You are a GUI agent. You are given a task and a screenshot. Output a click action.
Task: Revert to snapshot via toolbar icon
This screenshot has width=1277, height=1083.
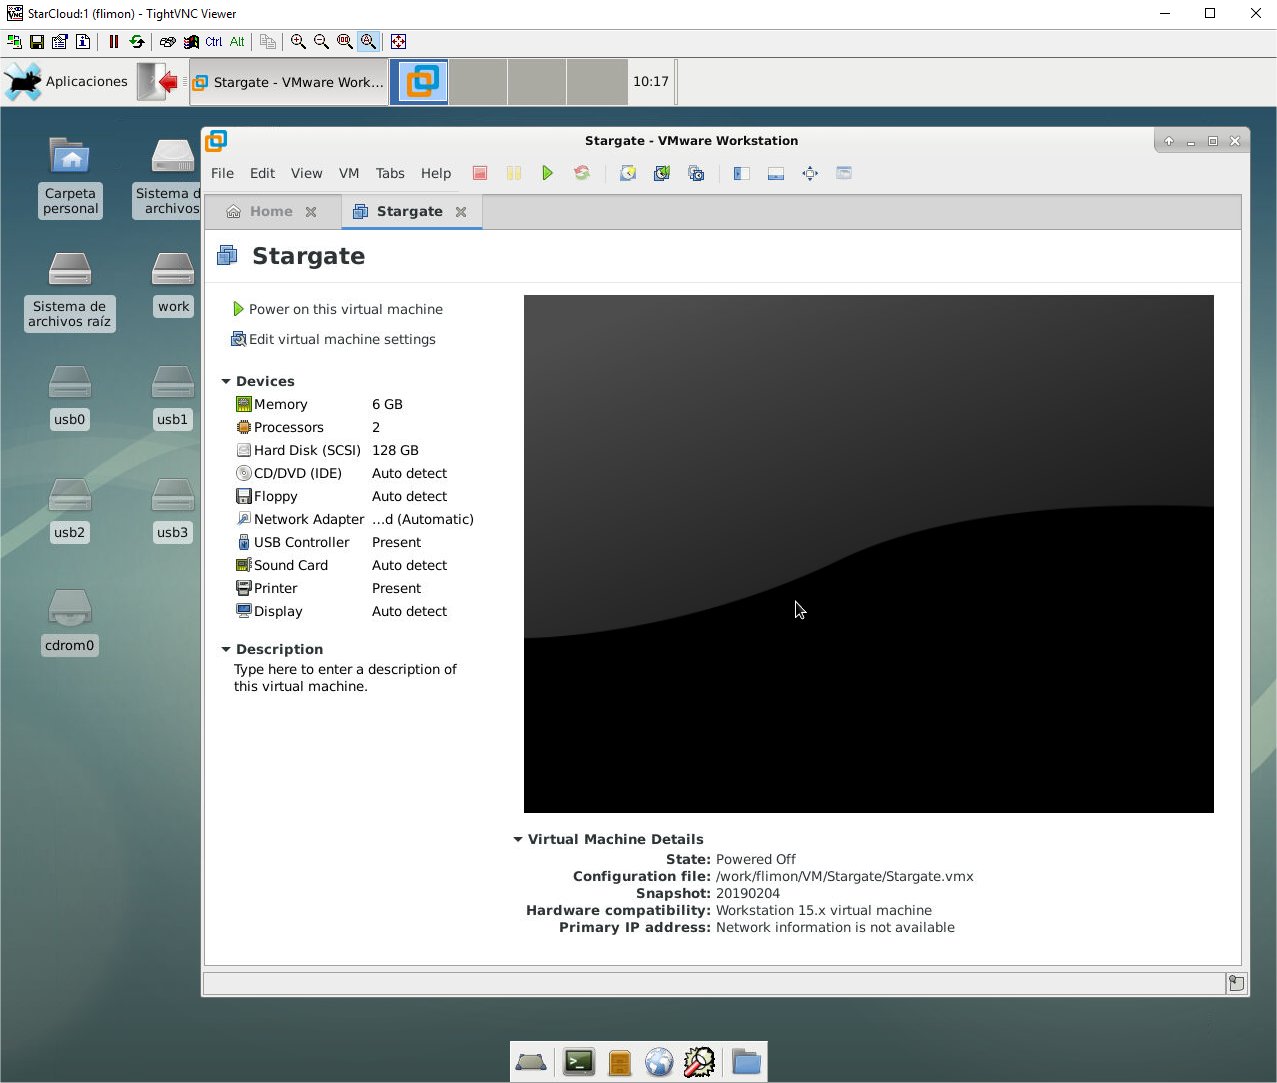point(662,173)
